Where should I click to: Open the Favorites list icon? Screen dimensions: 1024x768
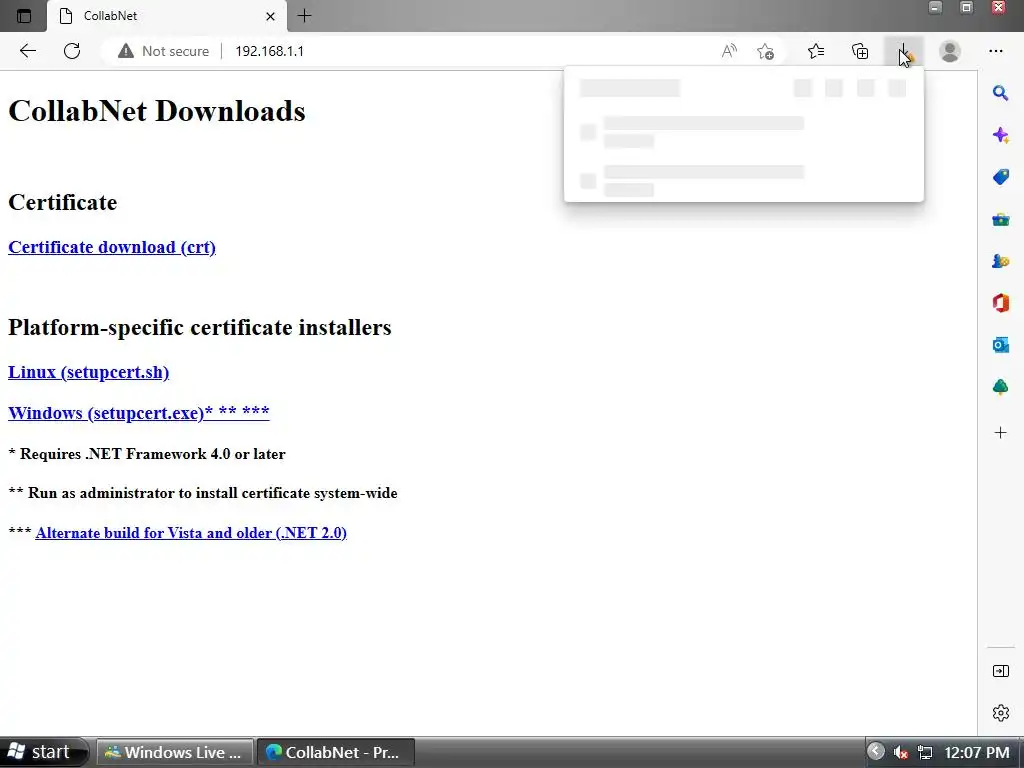pyautogui.click(x=816, y=51)
